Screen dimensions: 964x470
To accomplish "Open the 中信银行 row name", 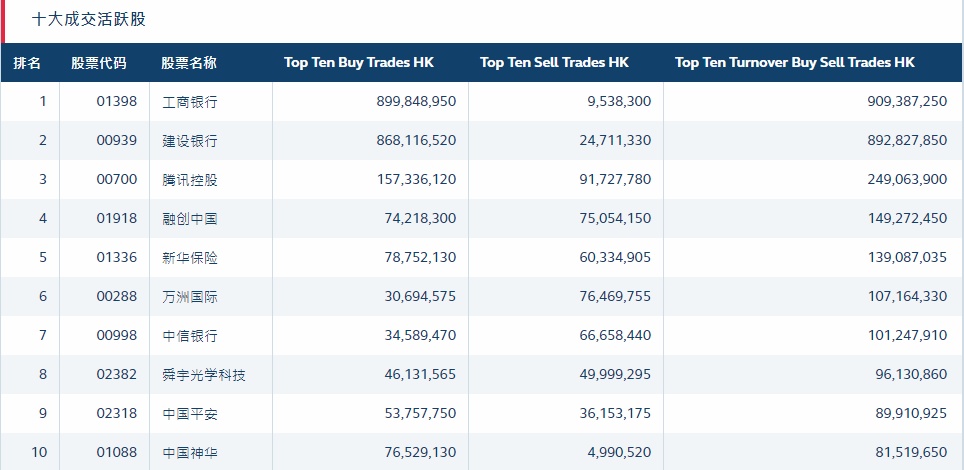I will [x=190, y=336].
